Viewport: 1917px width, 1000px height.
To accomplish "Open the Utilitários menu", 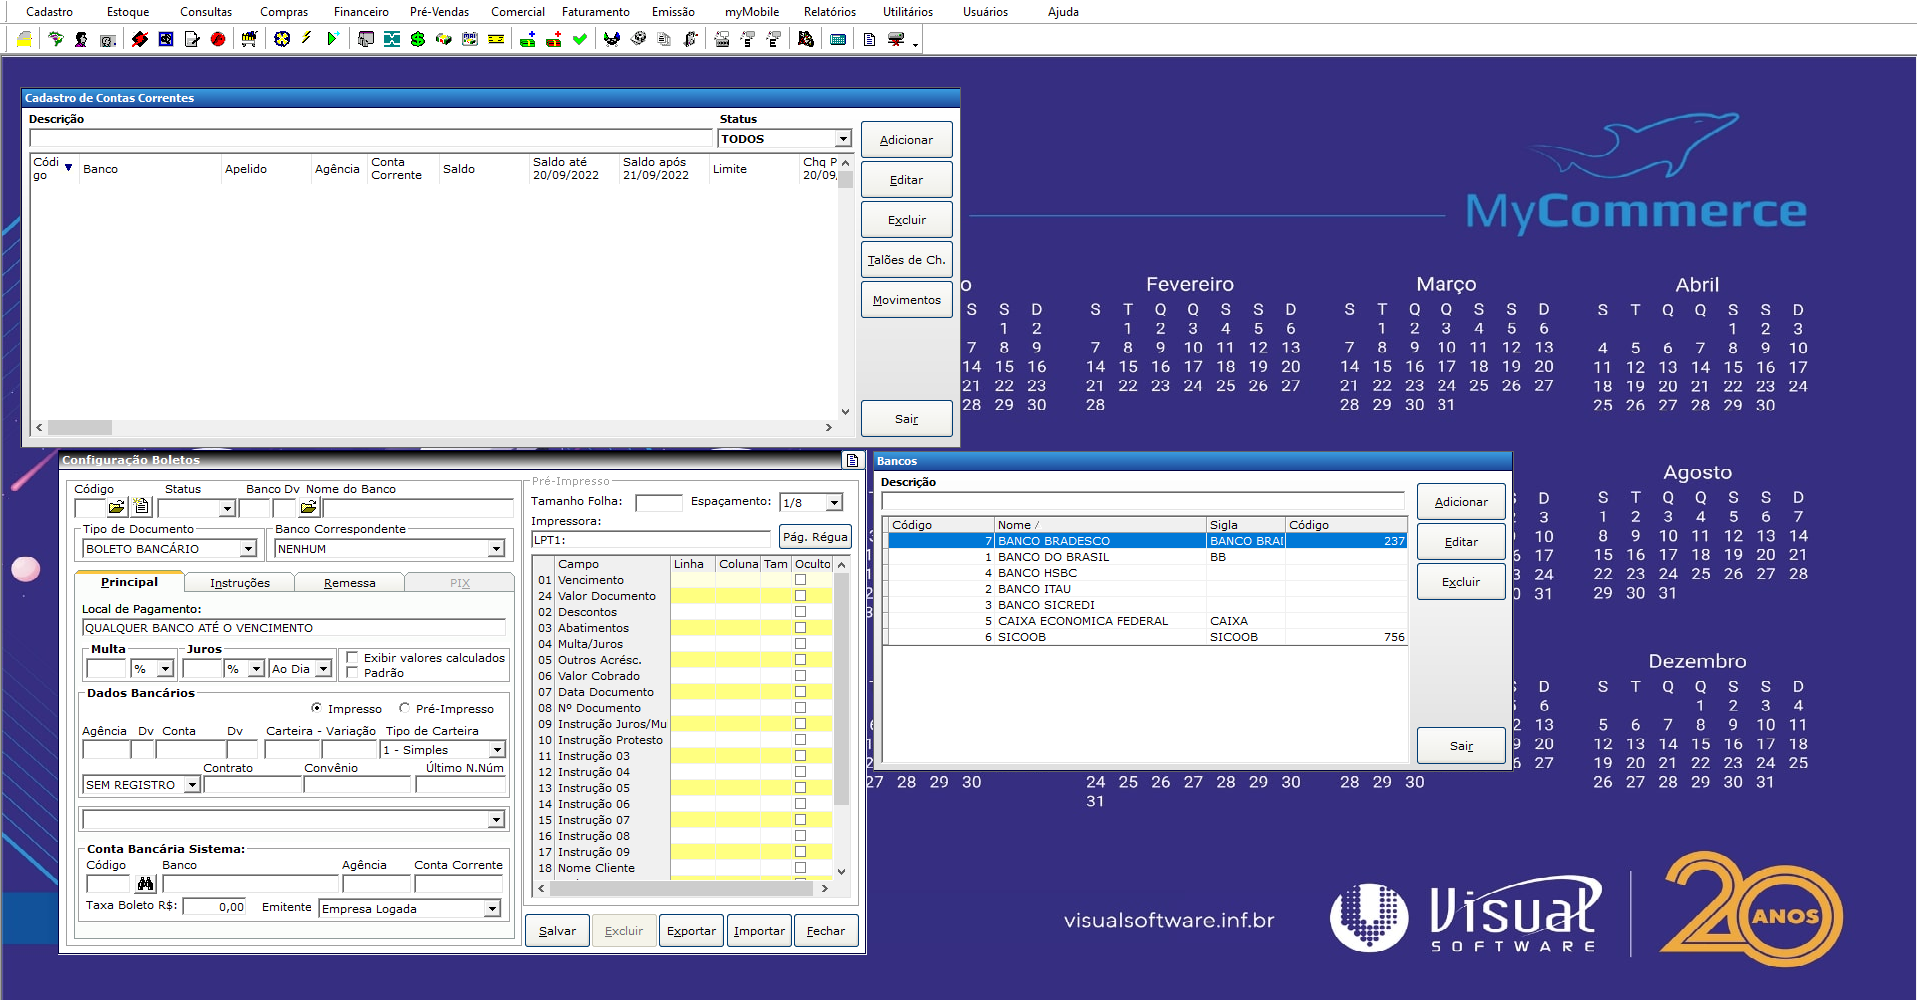I will pos(907,12).
